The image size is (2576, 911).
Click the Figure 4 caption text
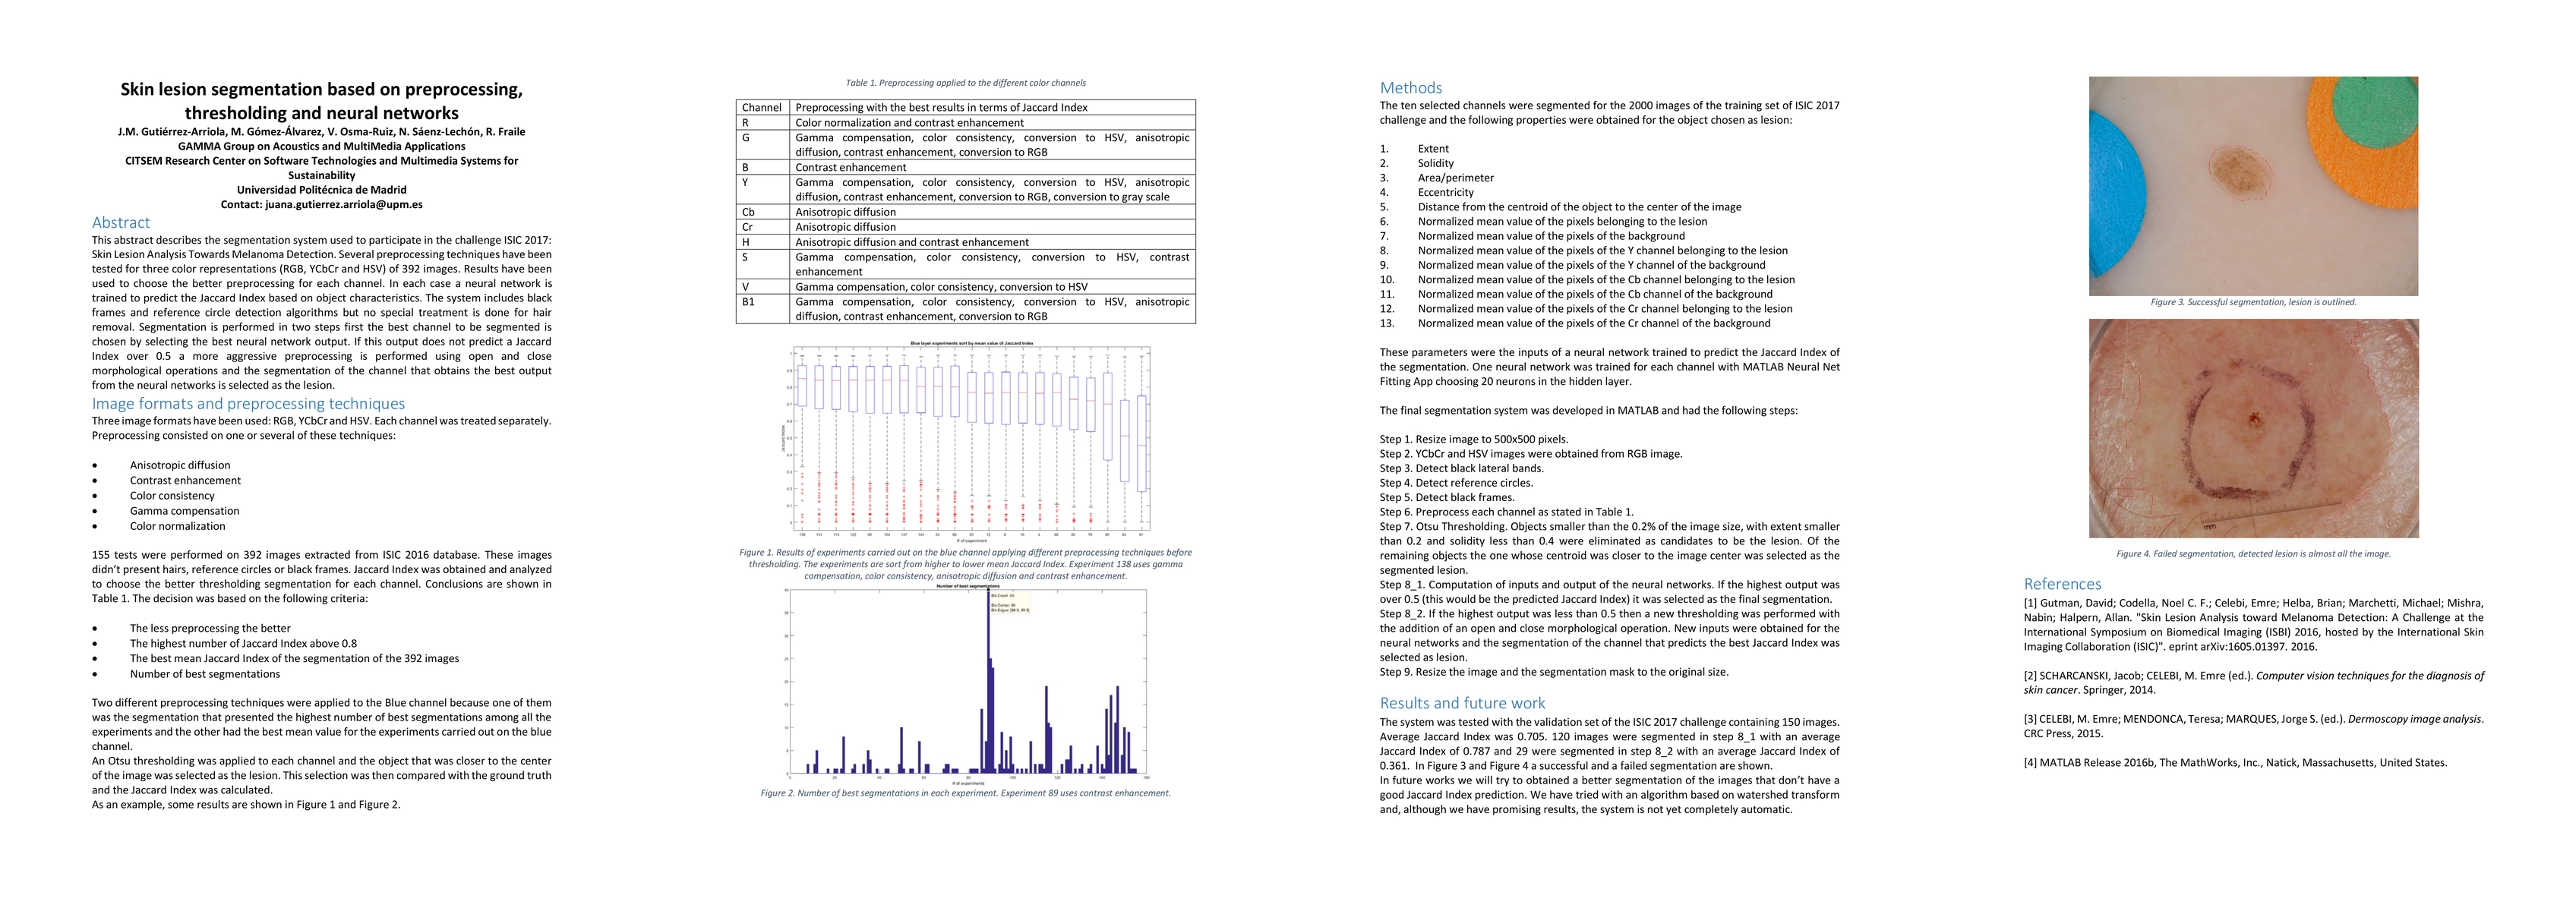point(2253,554)
